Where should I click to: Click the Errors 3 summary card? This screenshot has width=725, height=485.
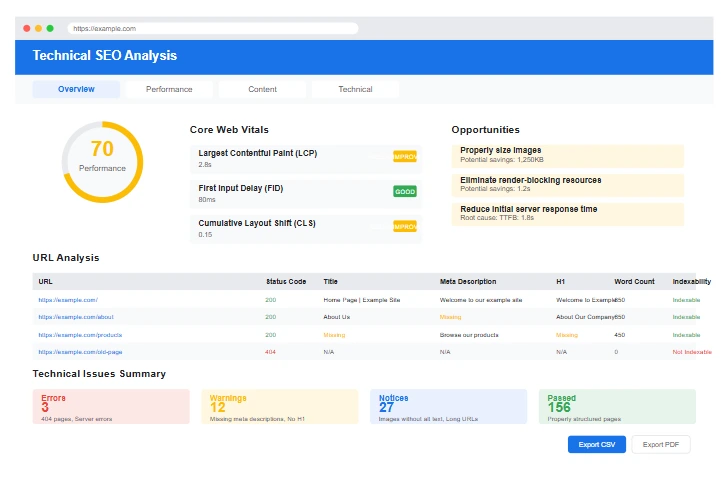(111, 406)
